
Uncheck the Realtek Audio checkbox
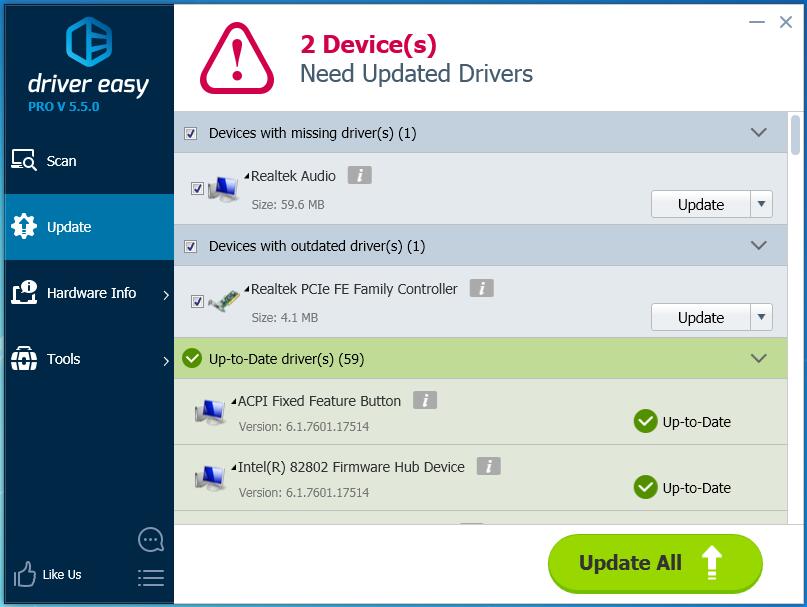(197, 187)
